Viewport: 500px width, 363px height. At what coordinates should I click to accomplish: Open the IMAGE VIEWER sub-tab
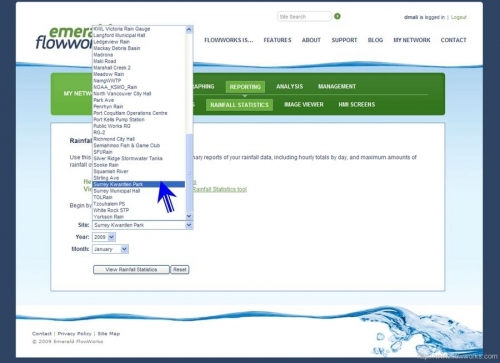(x=304, y=105)
